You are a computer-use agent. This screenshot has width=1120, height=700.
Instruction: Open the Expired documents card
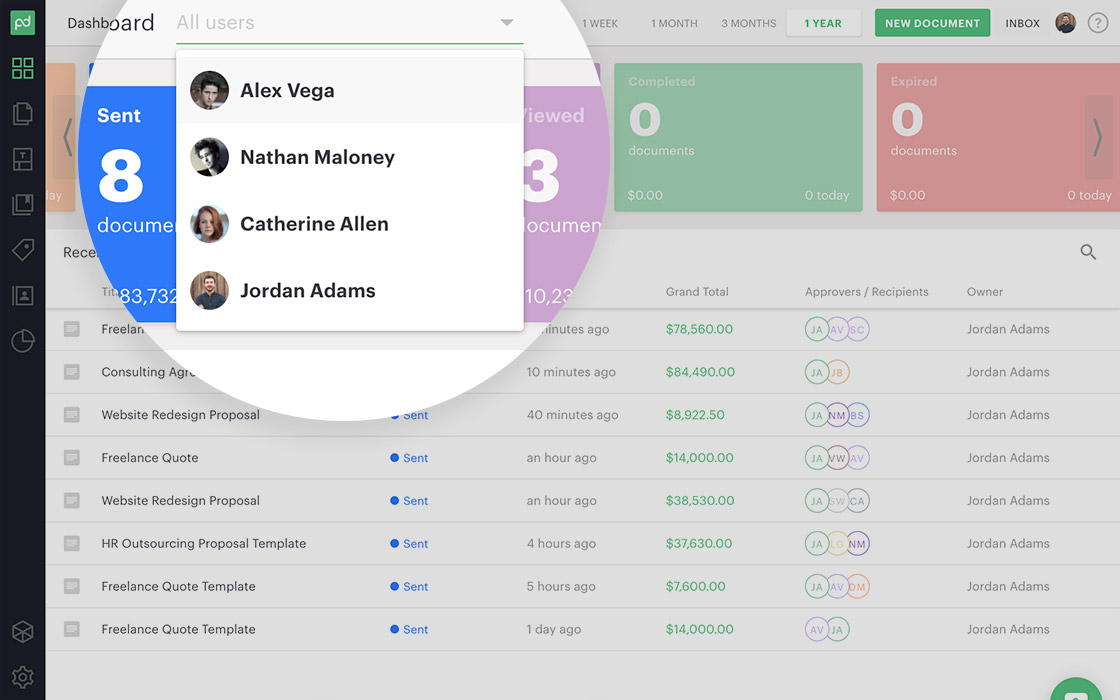tap(997, 137)
